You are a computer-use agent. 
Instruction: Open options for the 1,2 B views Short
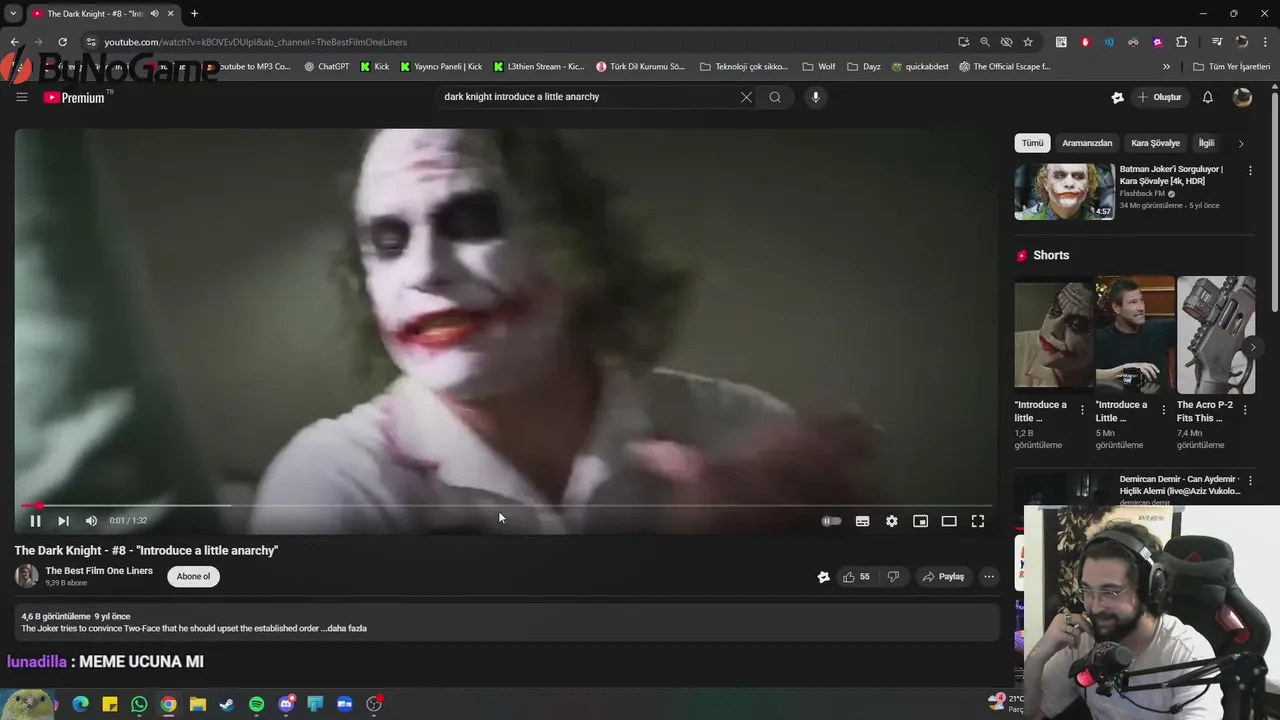tap(1082, 410)
